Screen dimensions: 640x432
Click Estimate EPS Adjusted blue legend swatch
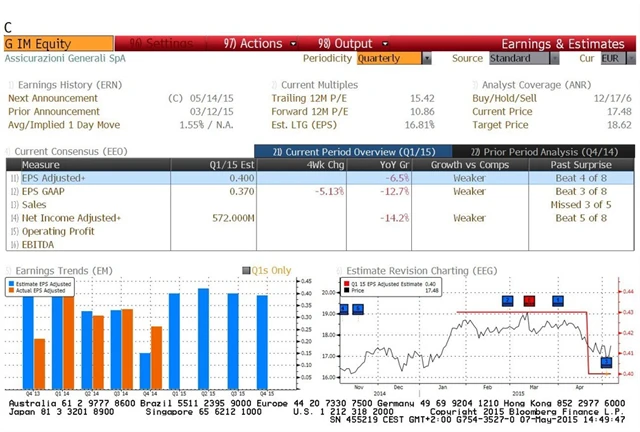pyautogui.click(x=11, y=284)
